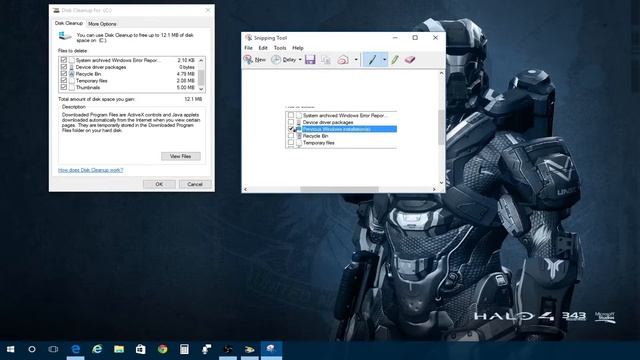Click Snipping Tool vertical scrollbar thumb
The image size is (640, 360).
(441, 127)
